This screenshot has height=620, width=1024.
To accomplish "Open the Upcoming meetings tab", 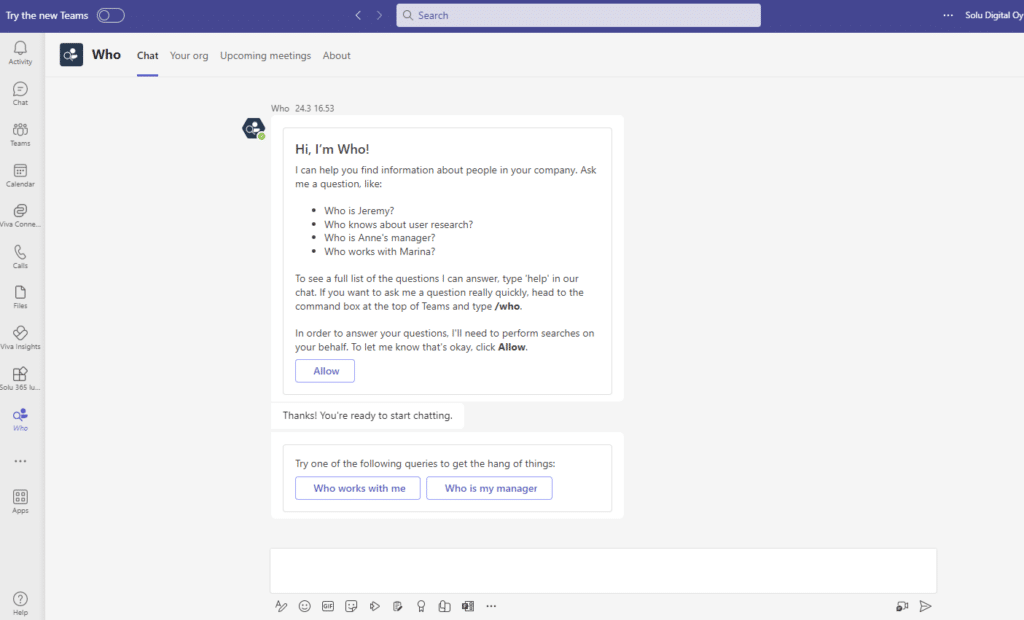I will (265, 56).
